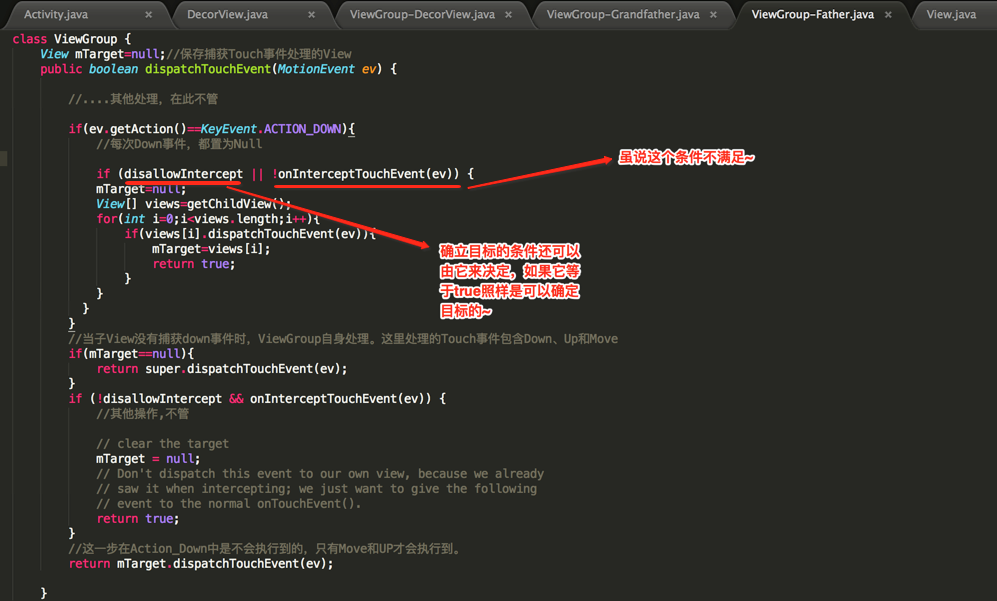This screenshot has height=601, width=997.
Task: Click the 'mTarget=views[i];' line
Action: pos(210,249)
